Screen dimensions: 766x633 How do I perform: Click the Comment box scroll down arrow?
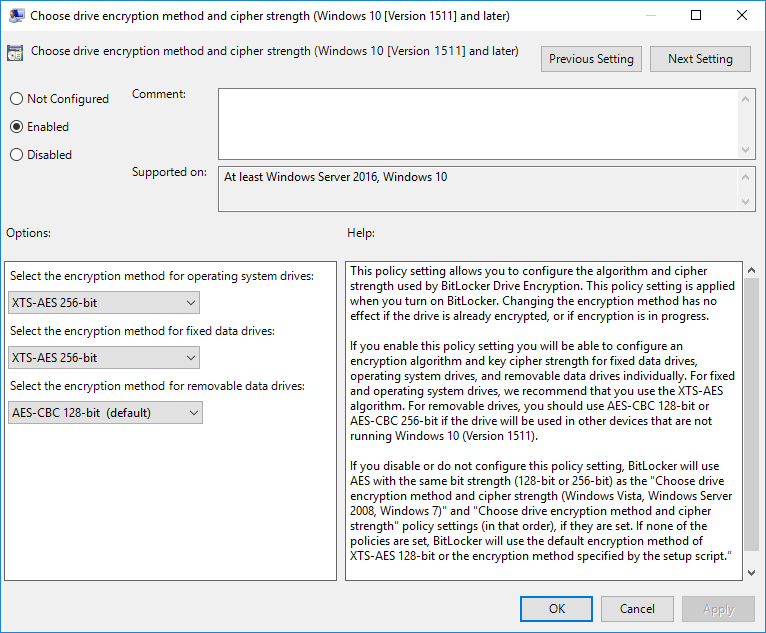pyautogui.click(x=746, y=149)
